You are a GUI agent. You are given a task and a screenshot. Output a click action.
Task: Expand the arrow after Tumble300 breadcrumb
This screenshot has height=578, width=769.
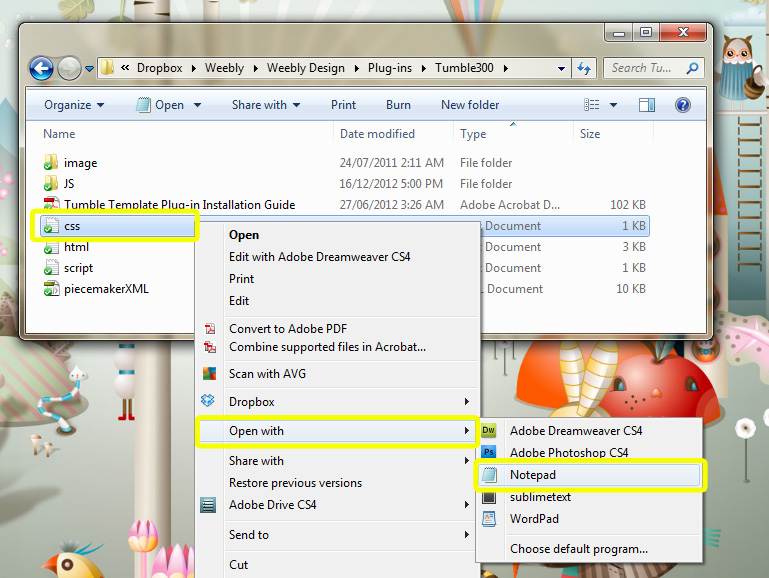pos(505,68)
